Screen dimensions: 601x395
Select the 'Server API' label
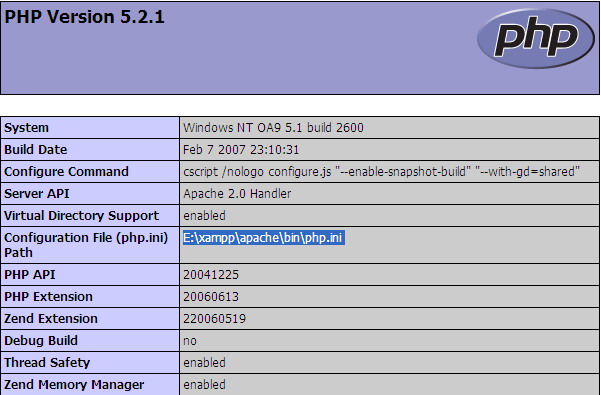[37, 193]
